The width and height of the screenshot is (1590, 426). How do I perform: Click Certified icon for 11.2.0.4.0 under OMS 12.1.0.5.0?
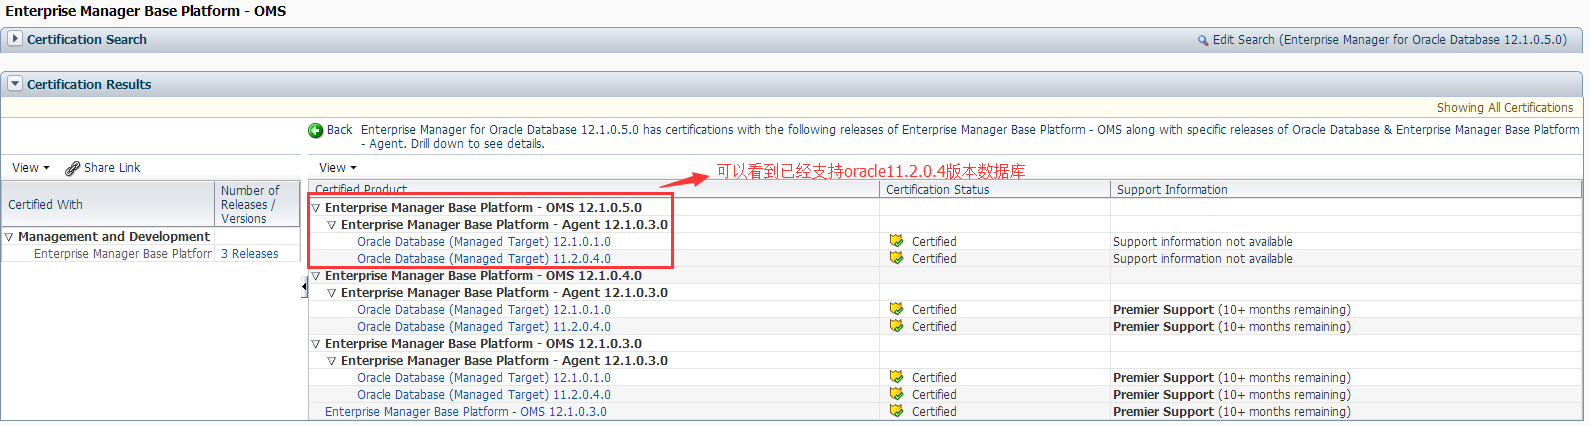pyautogui.click(x=897, y=258)
